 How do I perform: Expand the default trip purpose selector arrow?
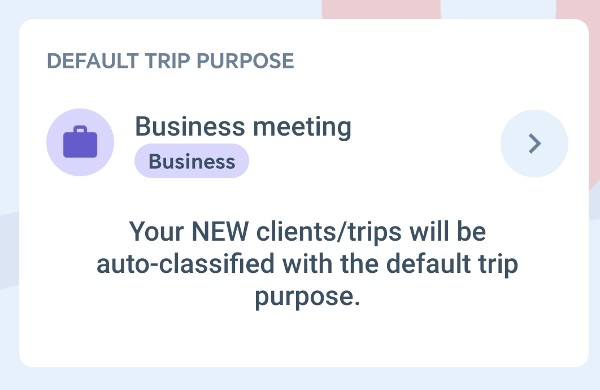(x=534, y=144)
